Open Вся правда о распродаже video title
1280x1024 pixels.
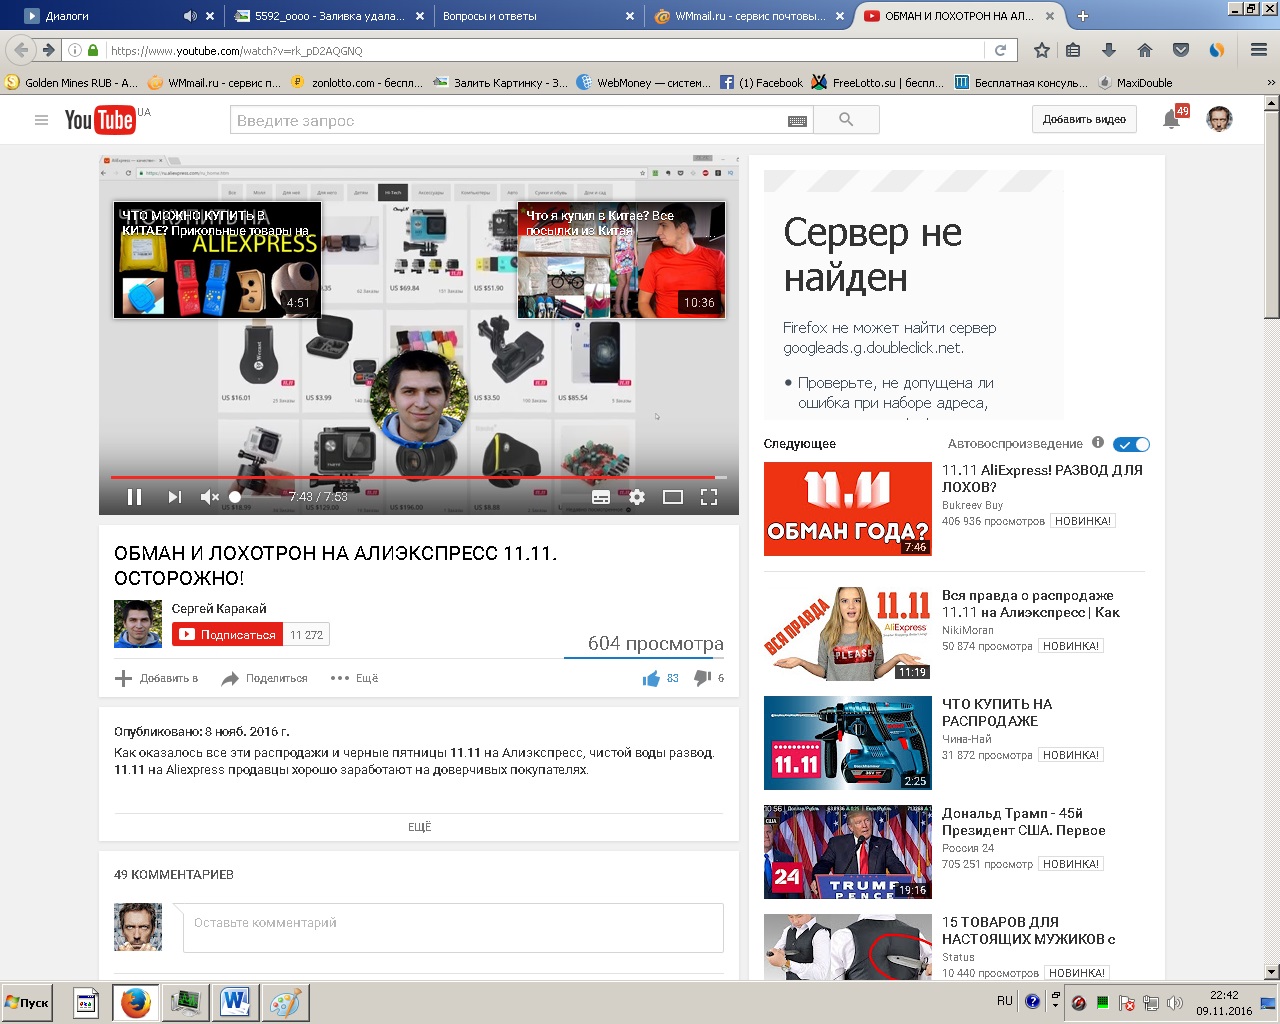click(1031, 604)
